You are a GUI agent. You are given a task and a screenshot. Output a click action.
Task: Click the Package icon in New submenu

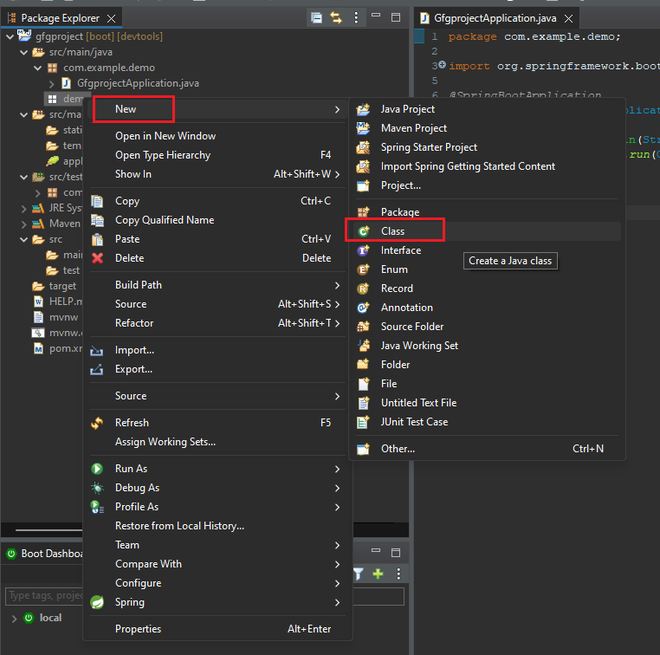[363, 212]
